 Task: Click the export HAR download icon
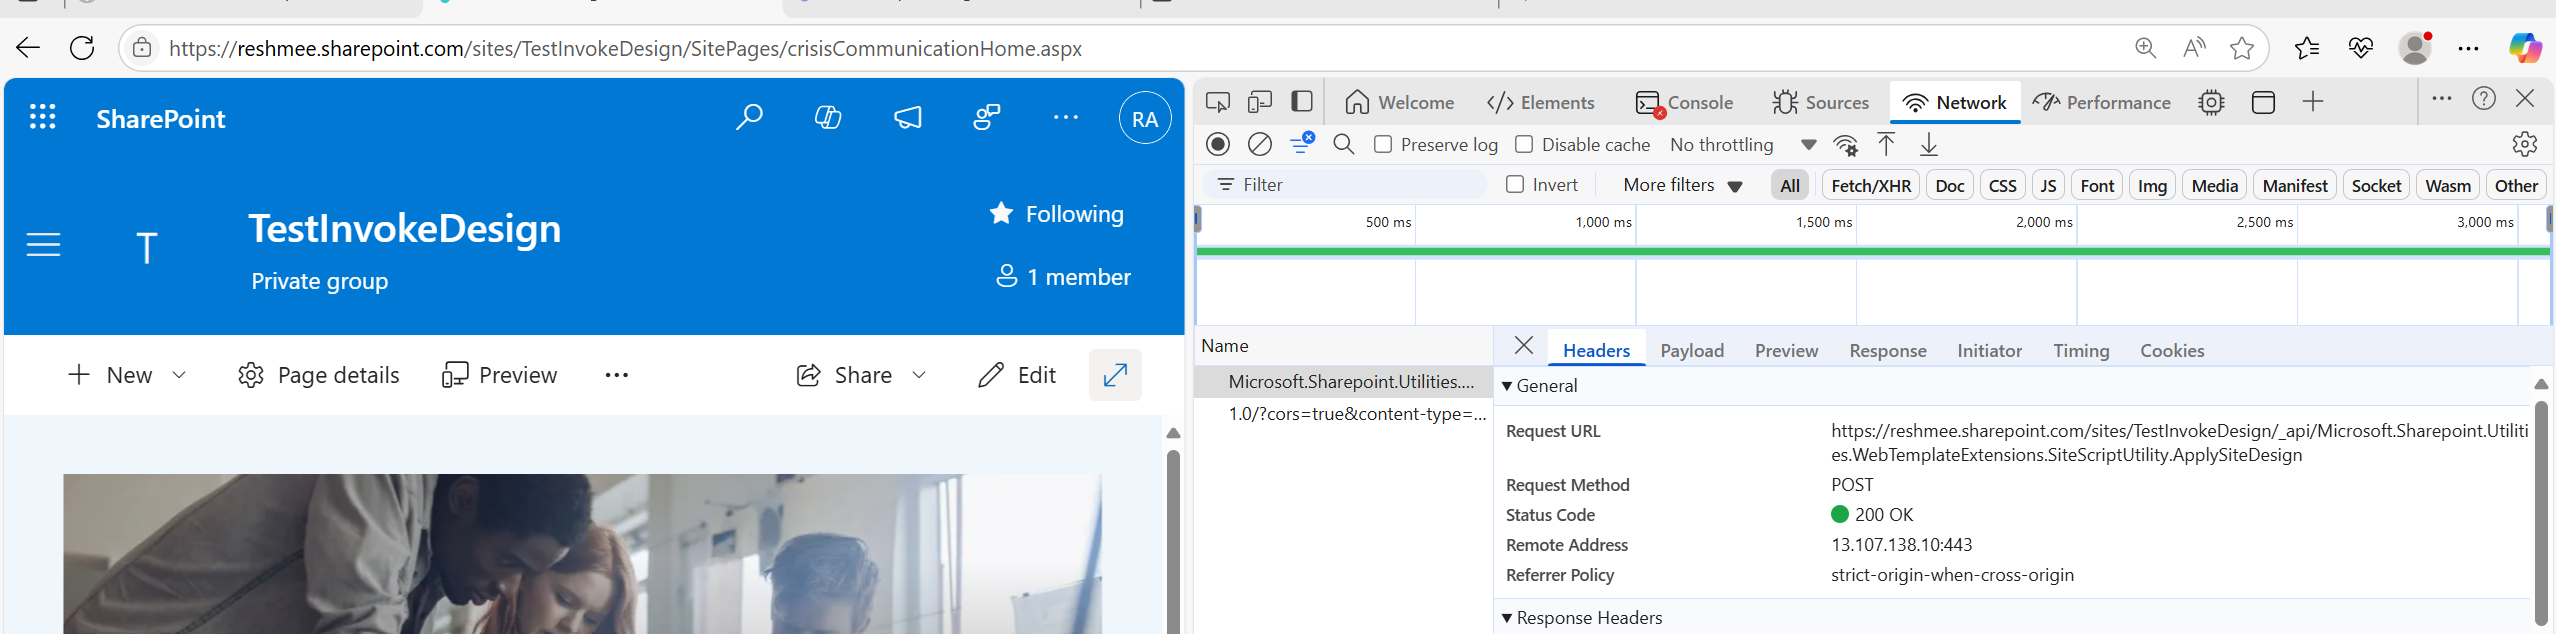click(1929, 145)
